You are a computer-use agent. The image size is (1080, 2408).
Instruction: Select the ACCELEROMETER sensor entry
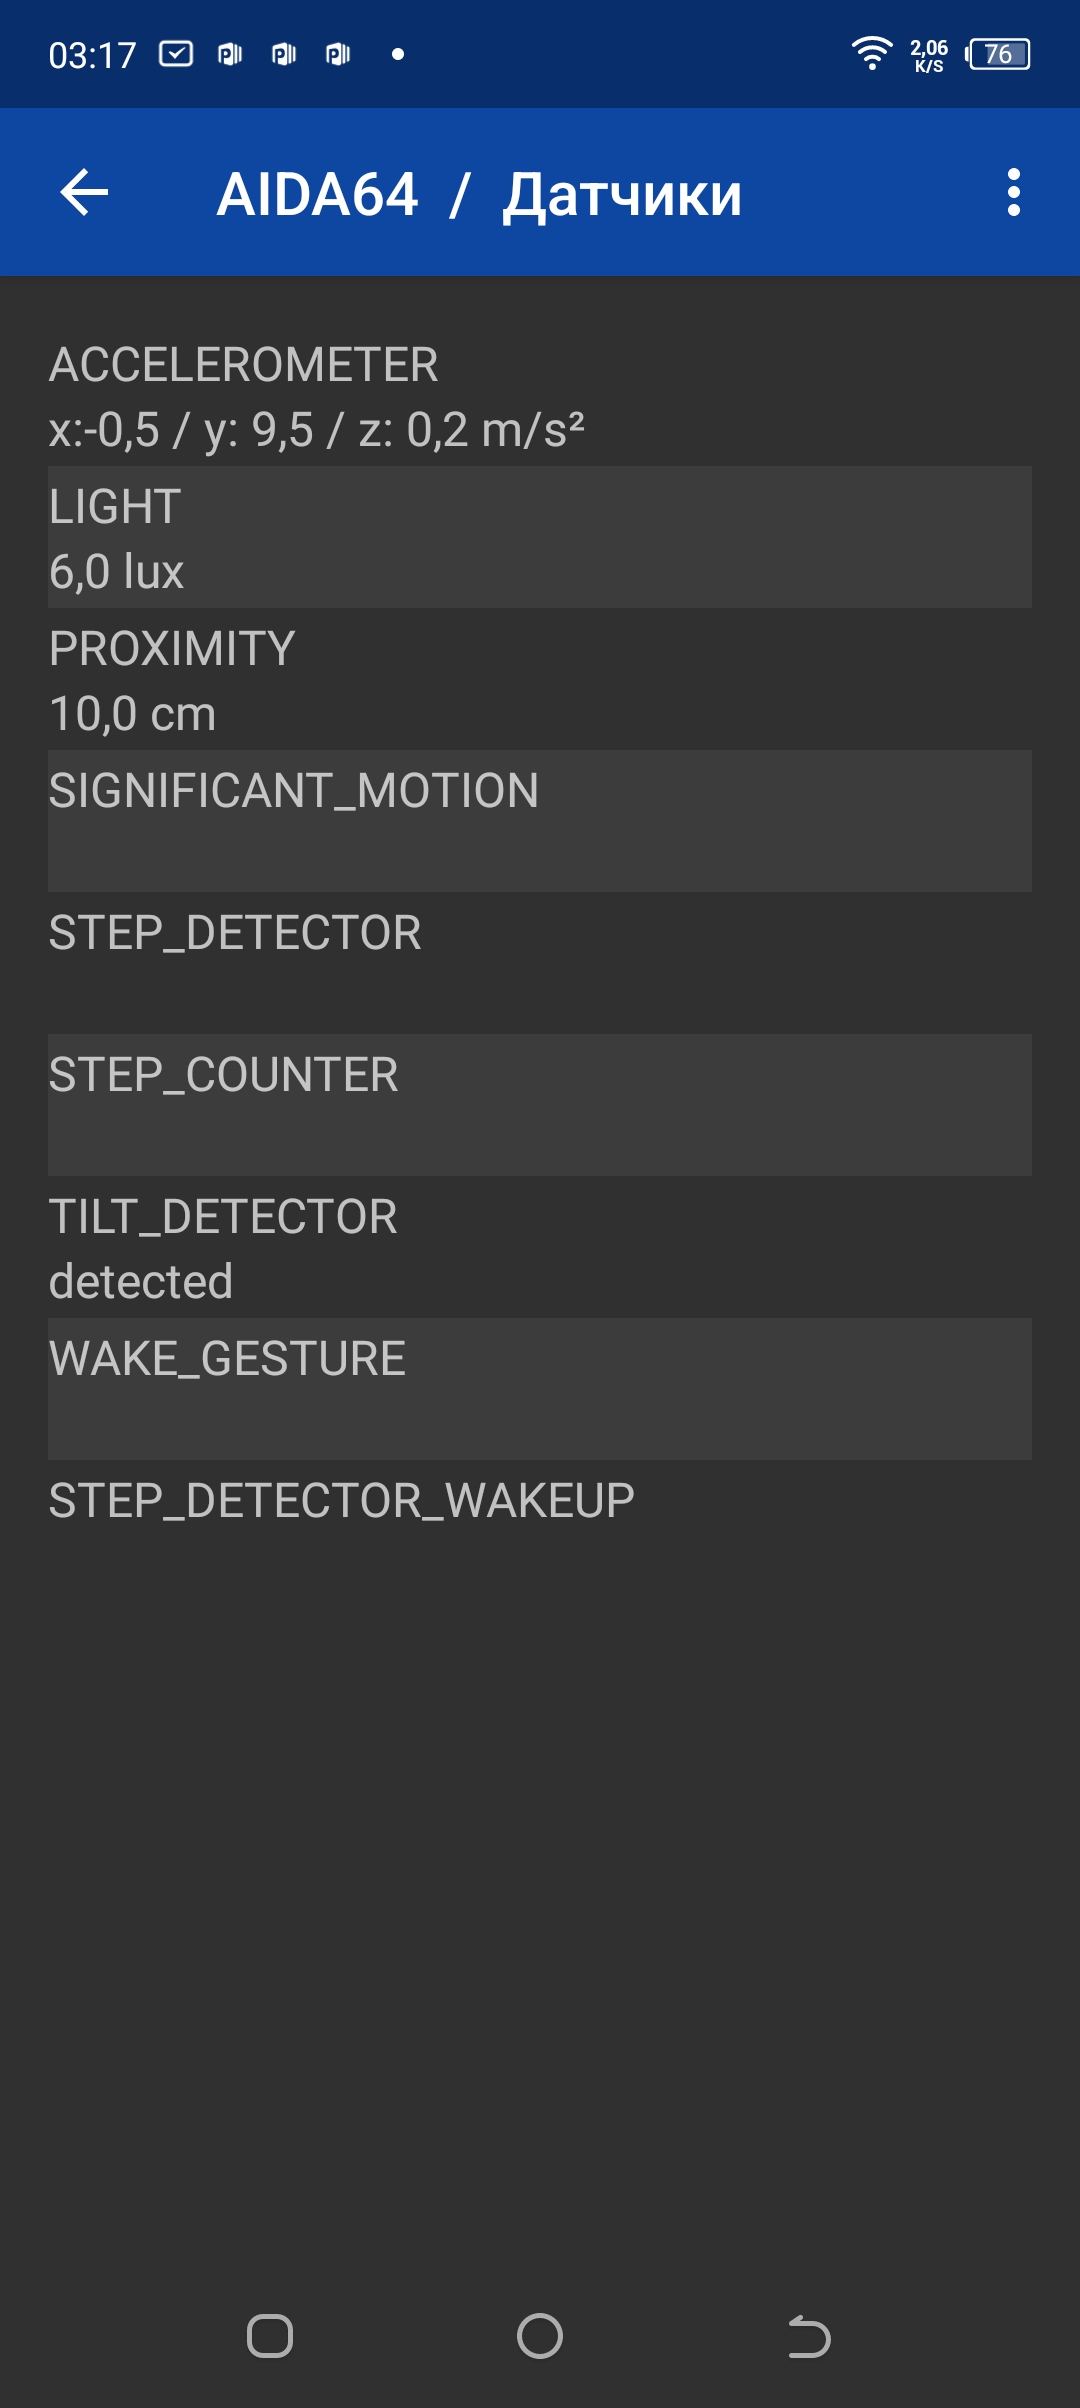tap(540, 396)
